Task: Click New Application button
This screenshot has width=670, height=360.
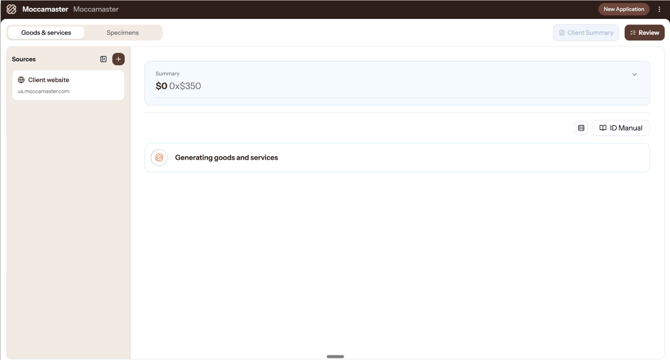Action: point(623,9)
